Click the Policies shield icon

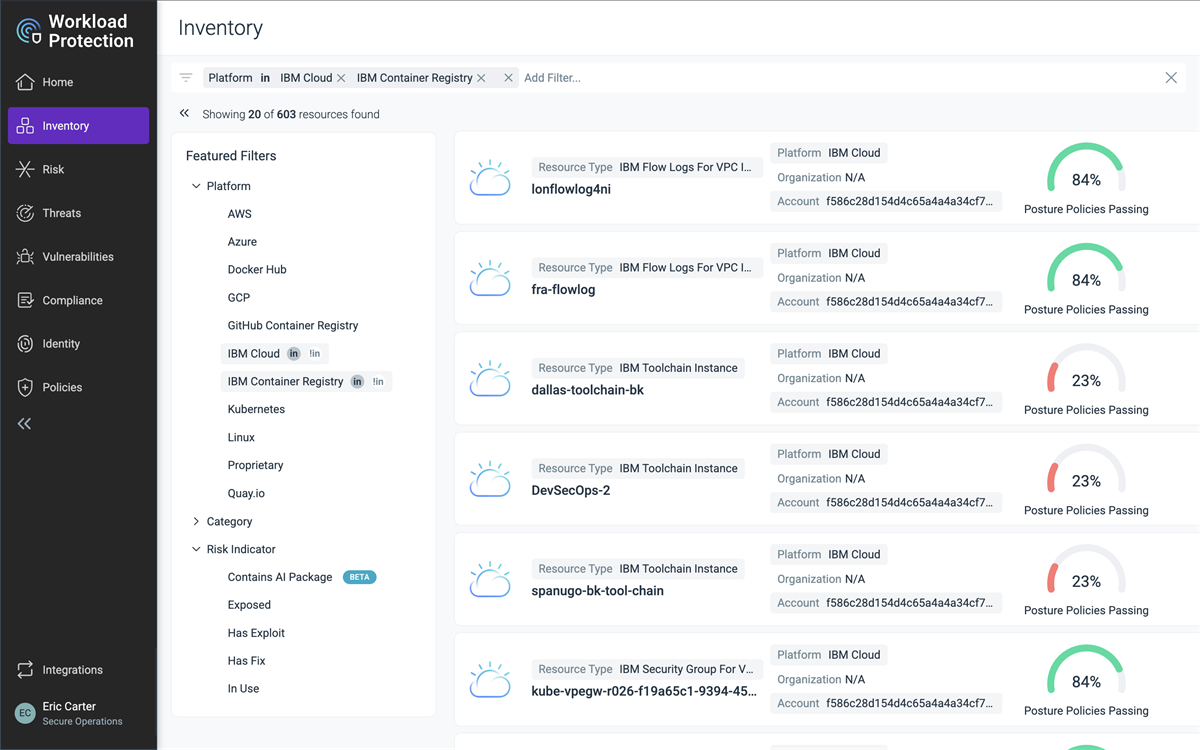point(25,387)
